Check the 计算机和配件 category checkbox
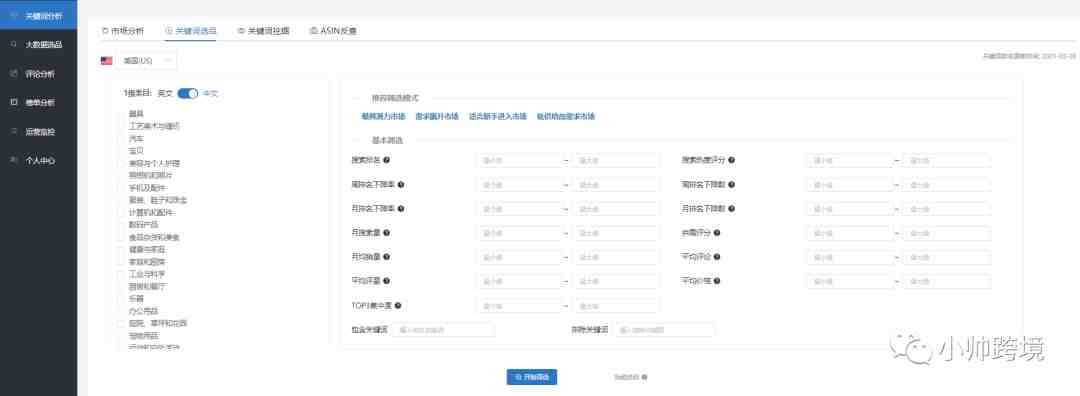The image size is (1080, 396). coord(121,212)
